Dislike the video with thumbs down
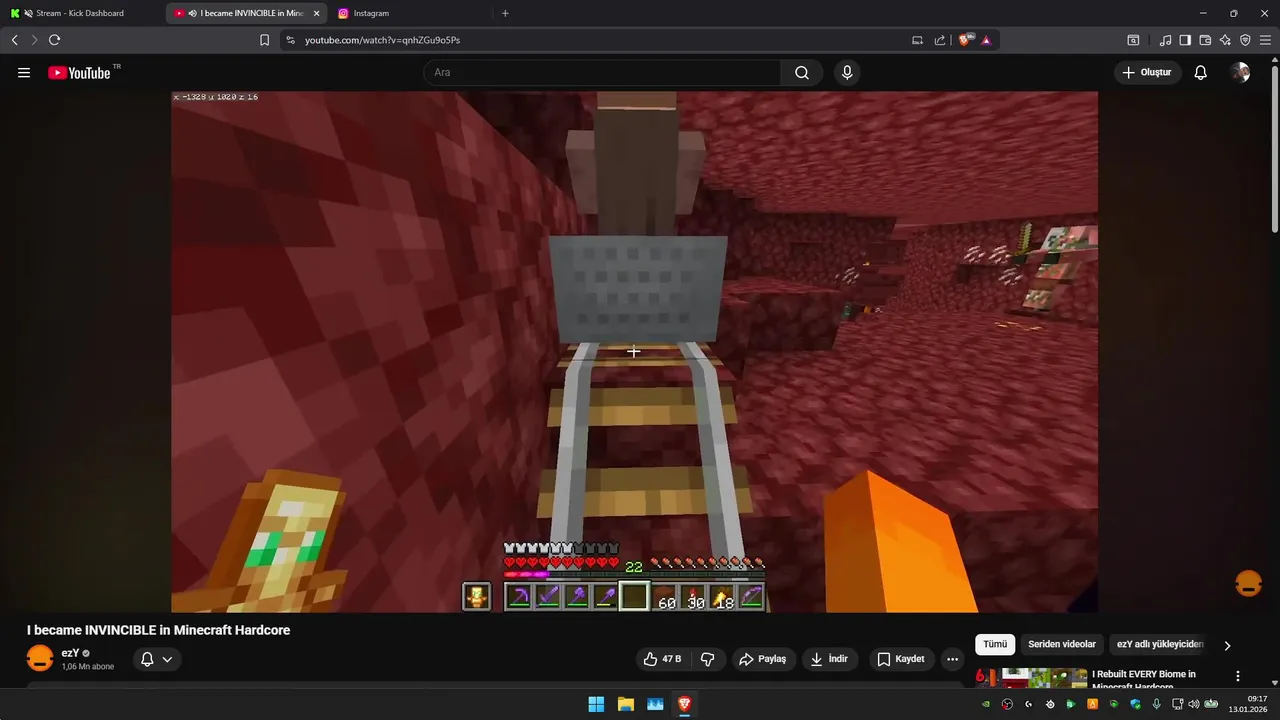Screen dimensions: 1280x720 click(708, 659)
